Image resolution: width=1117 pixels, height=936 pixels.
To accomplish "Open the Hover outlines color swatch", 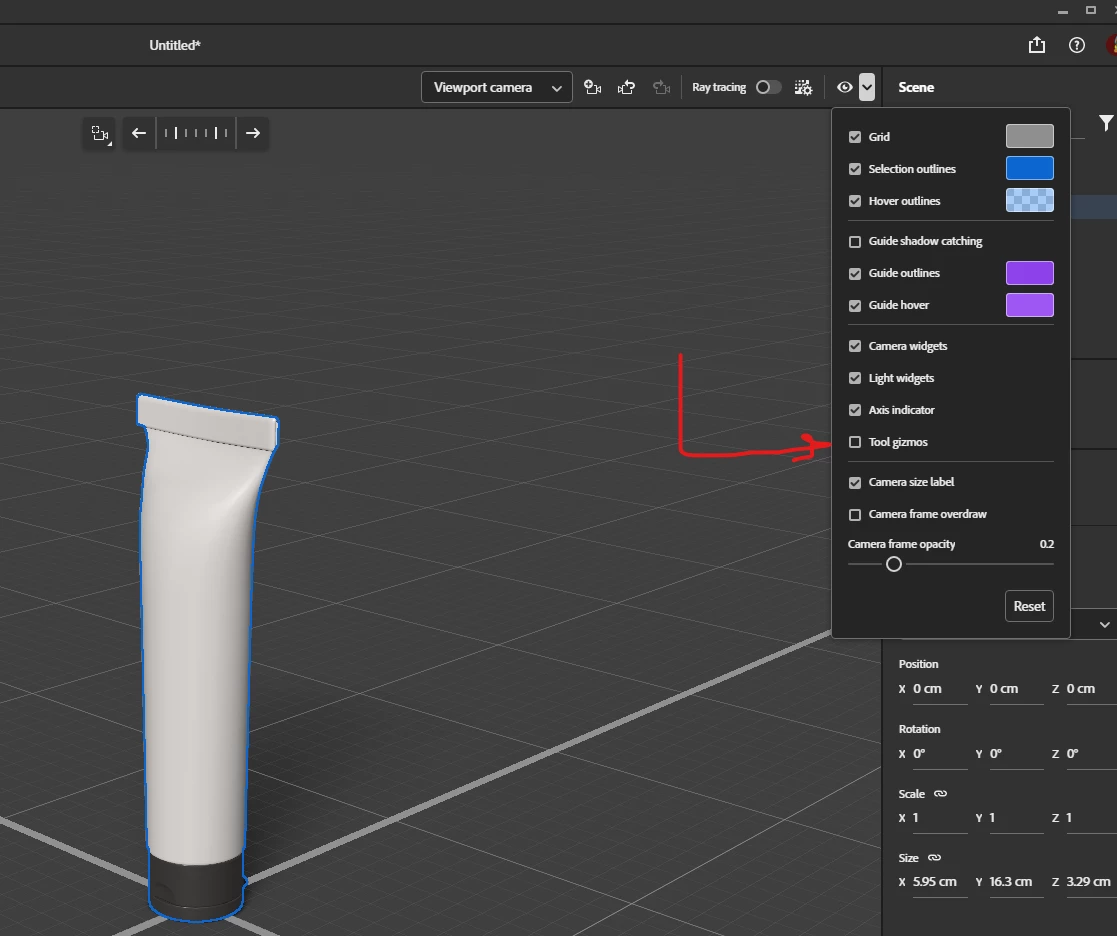I will (1029, 200).
